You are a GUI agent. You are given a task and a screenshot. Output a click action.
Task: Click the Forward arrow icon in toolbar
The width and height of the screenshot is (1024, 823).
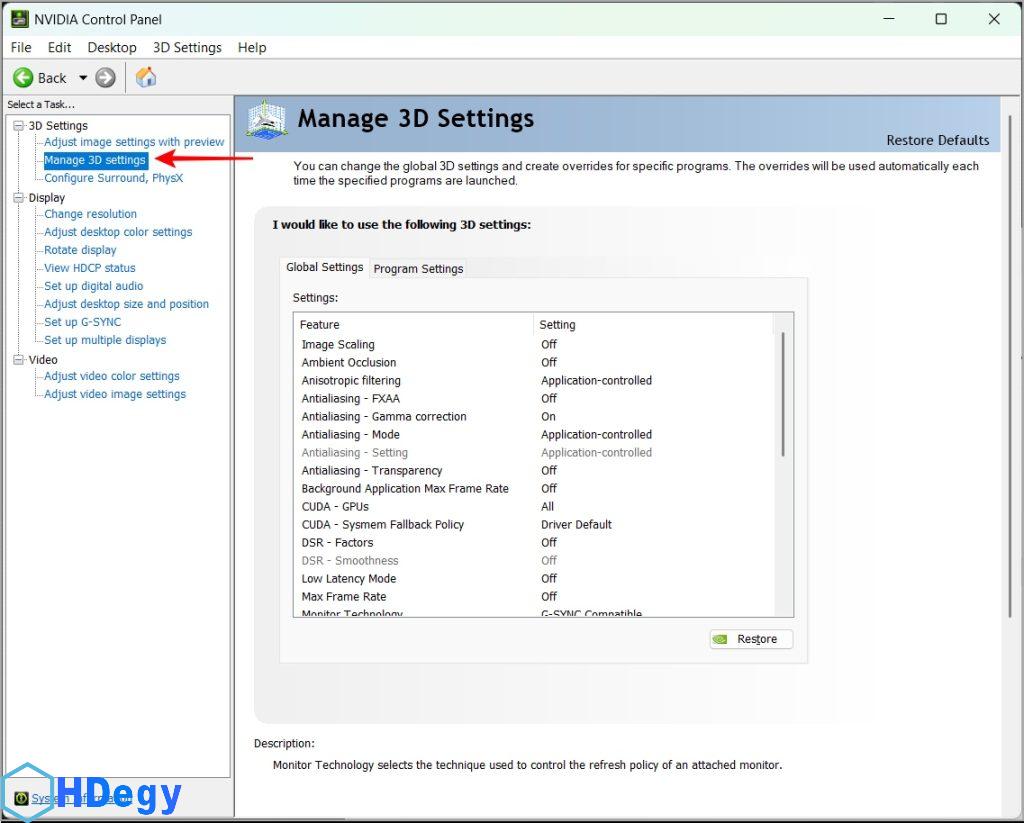pos(105,78)
